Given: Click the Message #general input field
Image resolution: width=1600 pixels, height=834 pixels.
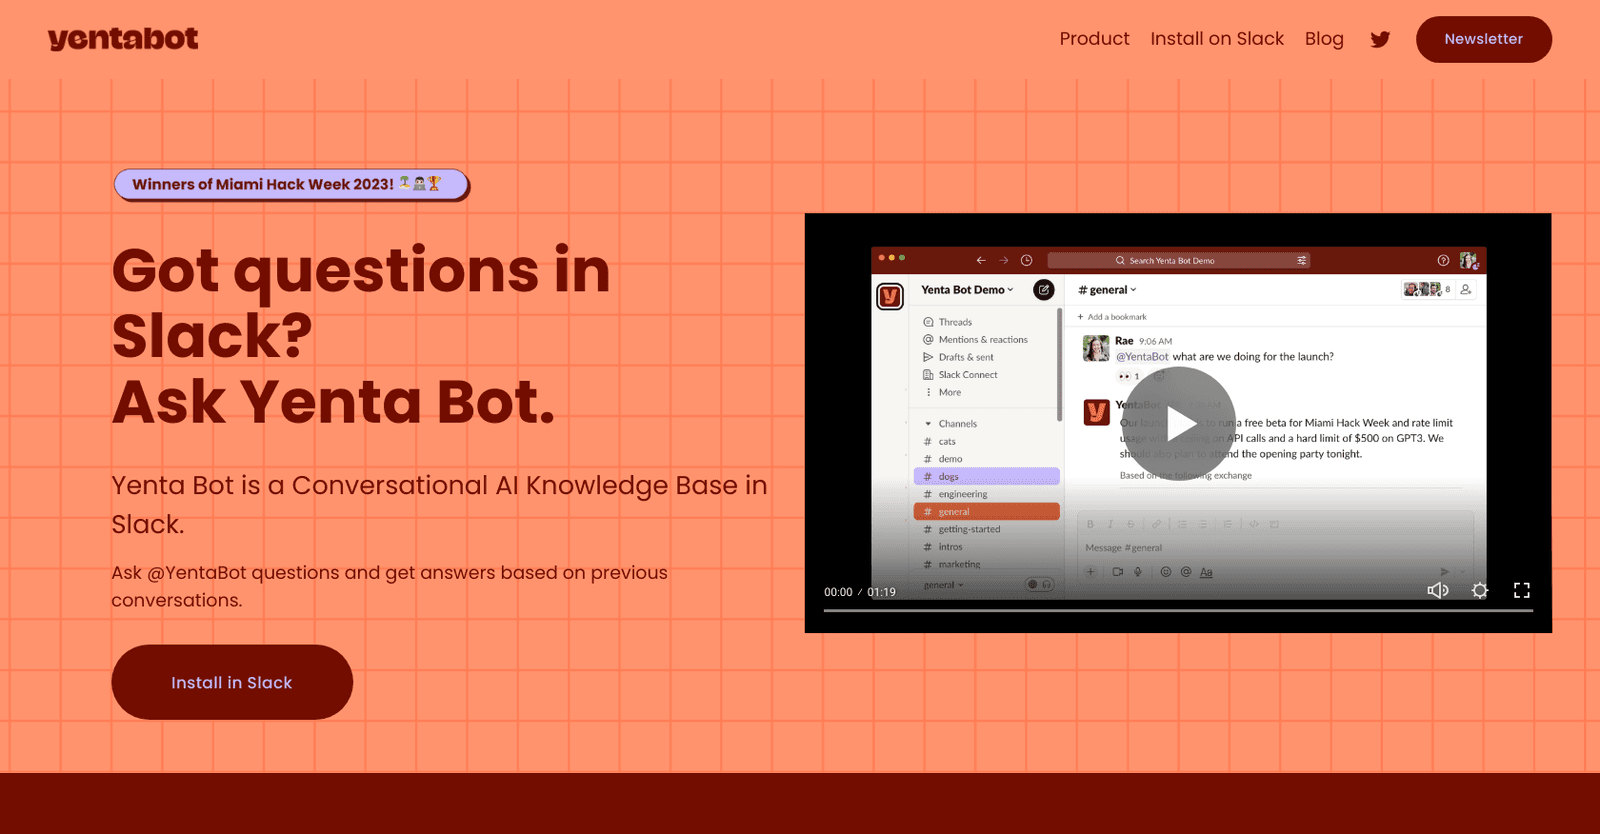Looking at the screenshot, I should tap(1275, 548).
